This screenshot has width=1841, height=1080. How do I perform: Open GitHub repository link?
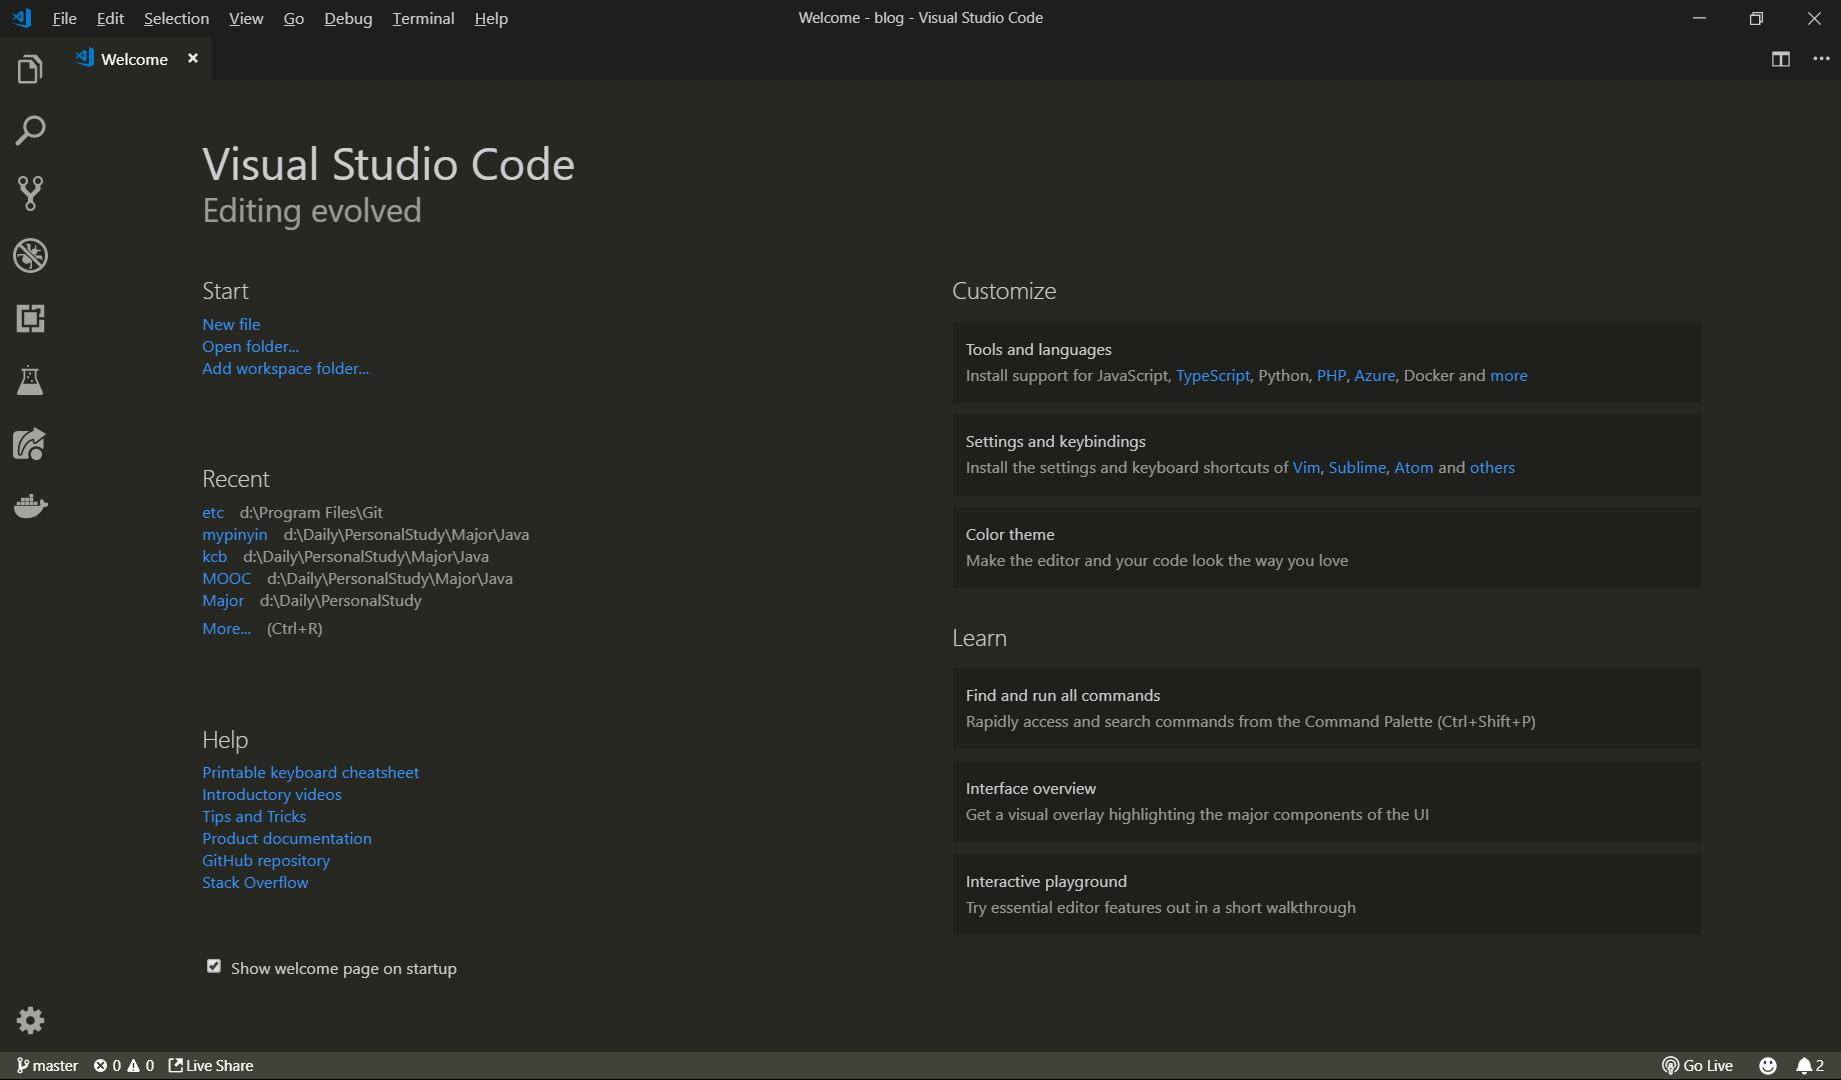click(266, 860)
